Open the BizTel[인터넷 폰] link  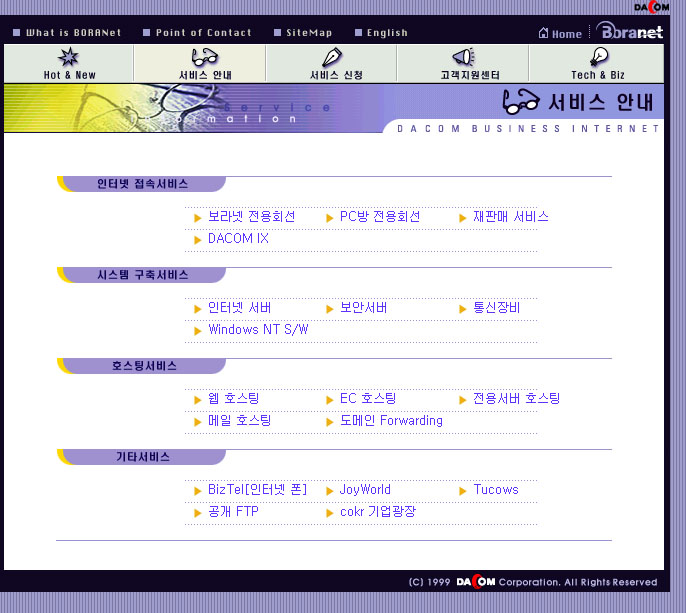coord(257,490)
